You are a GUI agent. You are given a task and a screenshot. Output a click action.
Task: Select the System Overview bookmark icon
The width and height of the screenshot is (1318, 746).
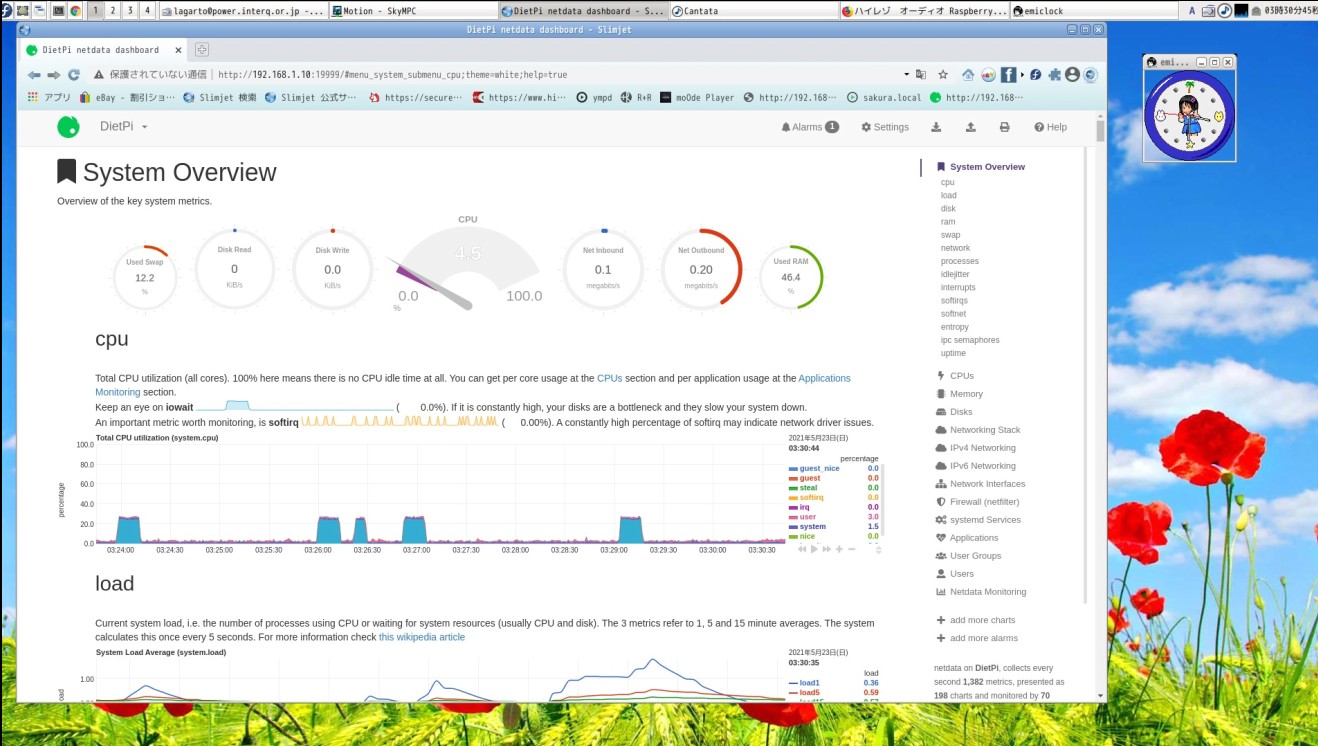click(x=940, y=166)
